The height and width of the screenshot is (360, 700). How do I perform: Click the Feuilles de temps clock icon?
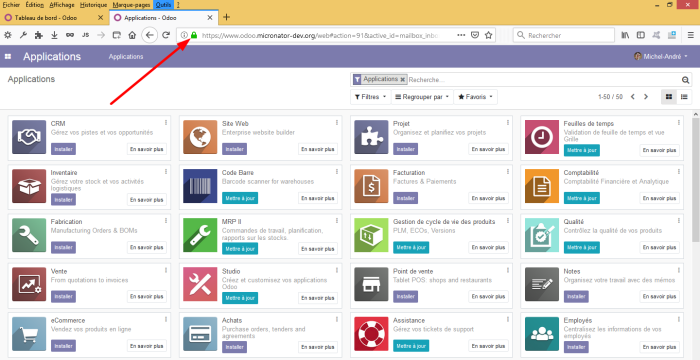(x=542, y=137)
